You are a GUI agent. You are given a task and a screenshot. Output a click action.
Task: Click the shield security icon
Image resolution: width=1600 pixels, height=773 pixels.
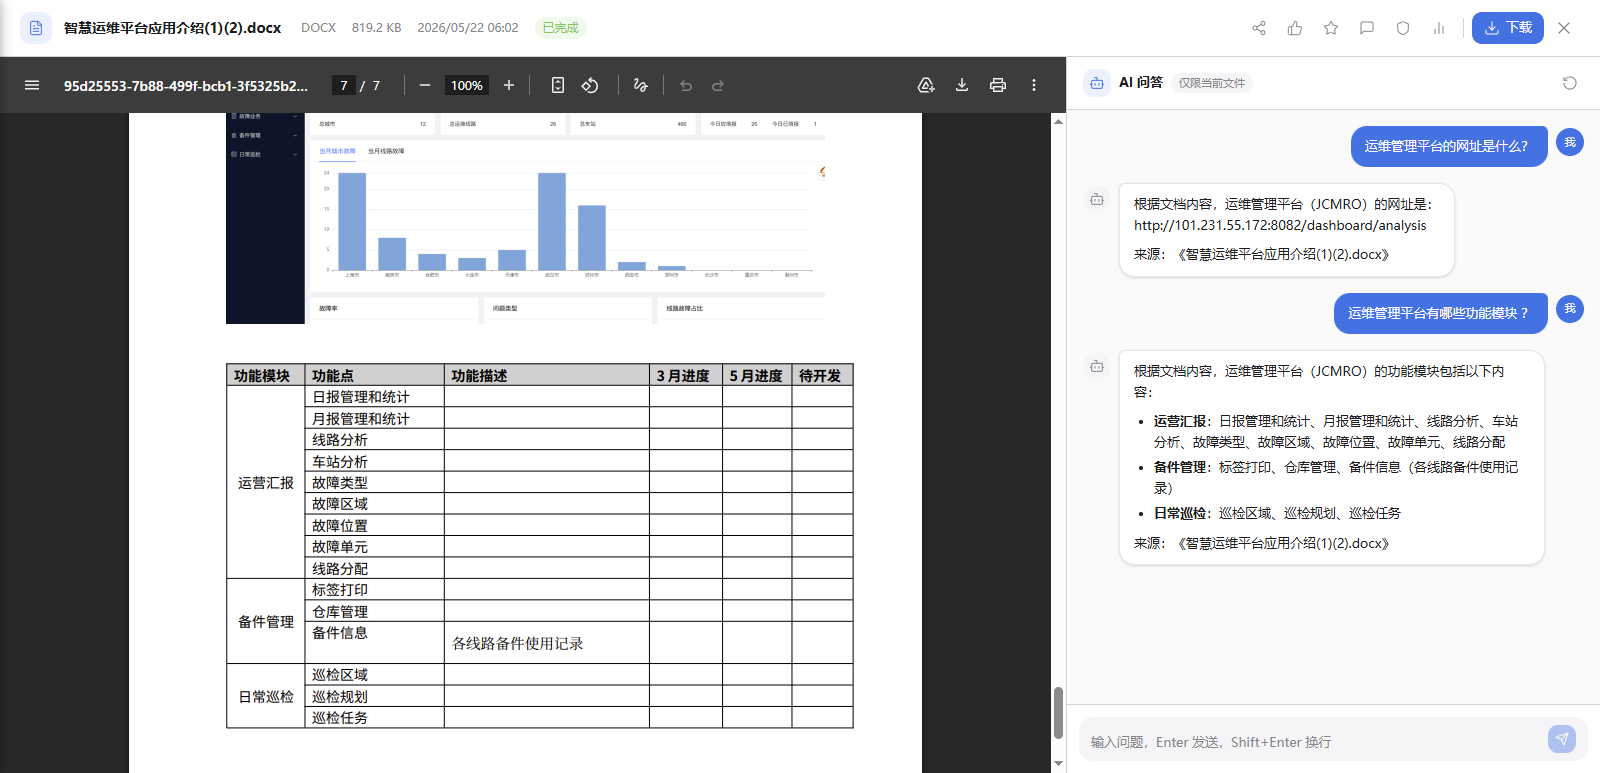click(1403, 28)
